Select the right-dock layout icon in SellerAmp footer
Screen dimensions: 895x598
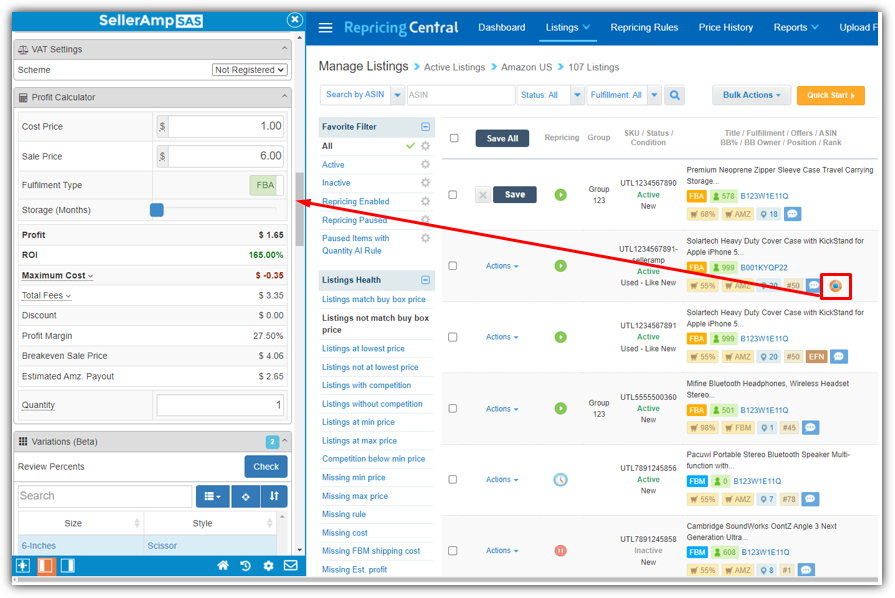pyautogui.click(x=67, y=565)
